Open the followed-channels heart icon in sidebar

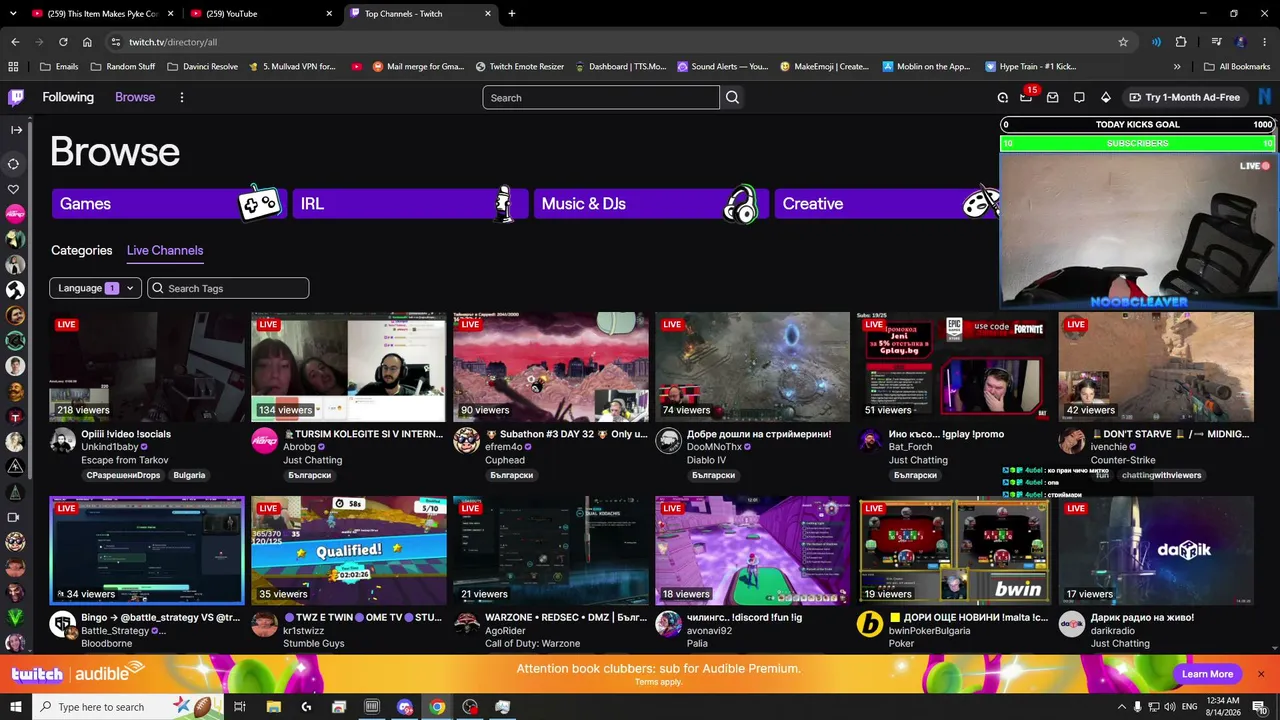point(14,189)
